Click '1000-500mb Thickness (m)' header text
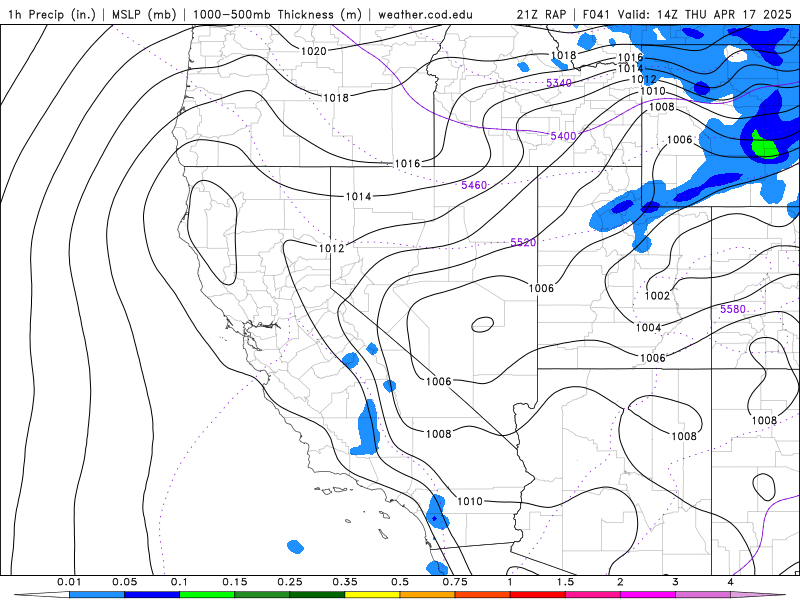The height and width of the screenshot is (600, 800). [x=277, y=14]
